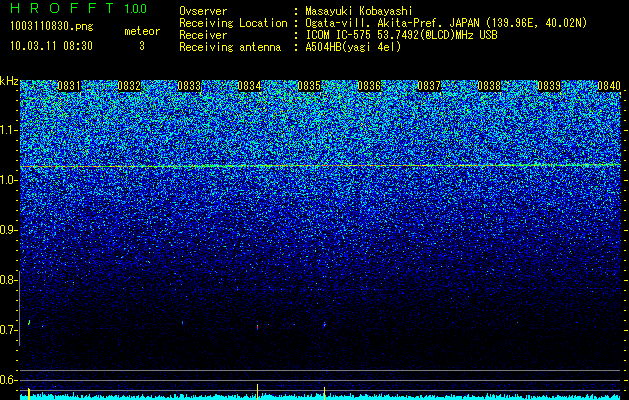This screenshot has width=629, height=400.
Task: Select the Ogata-vill. Akita-Pref. JAPAN location text
Action: [x=446, y=23]
